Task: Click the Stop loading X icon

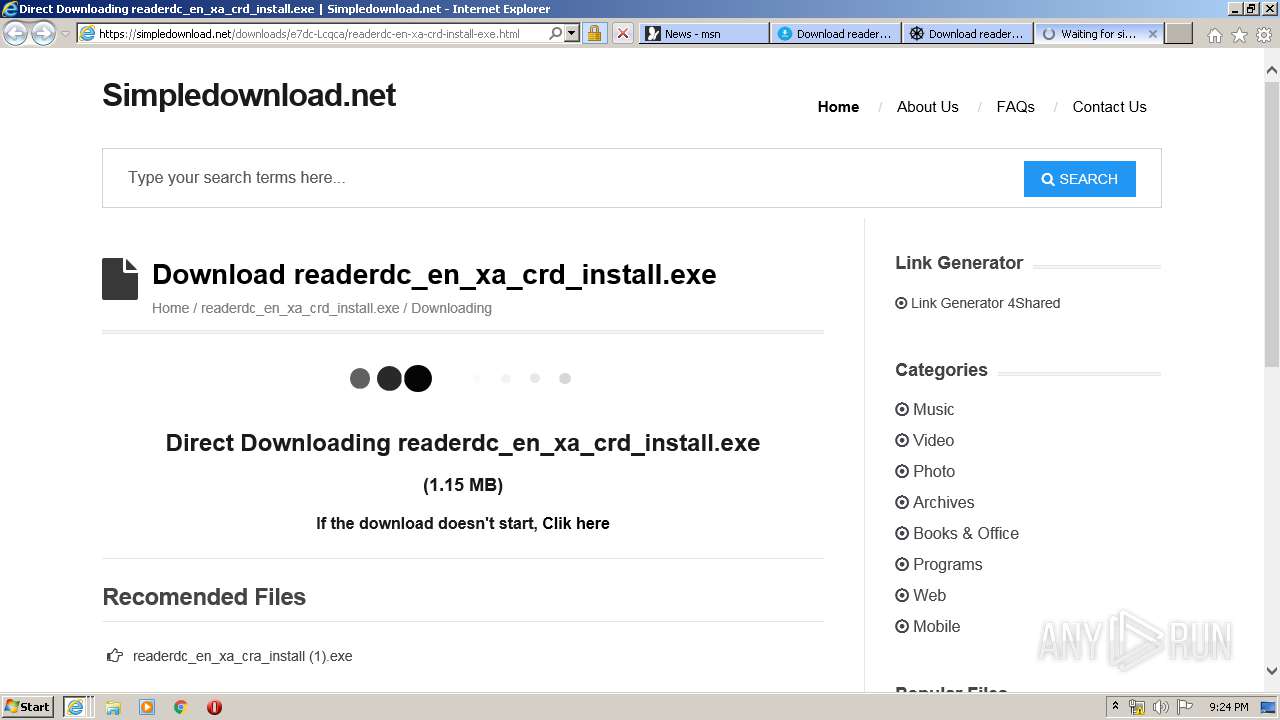Action: (x=622, y=33)
